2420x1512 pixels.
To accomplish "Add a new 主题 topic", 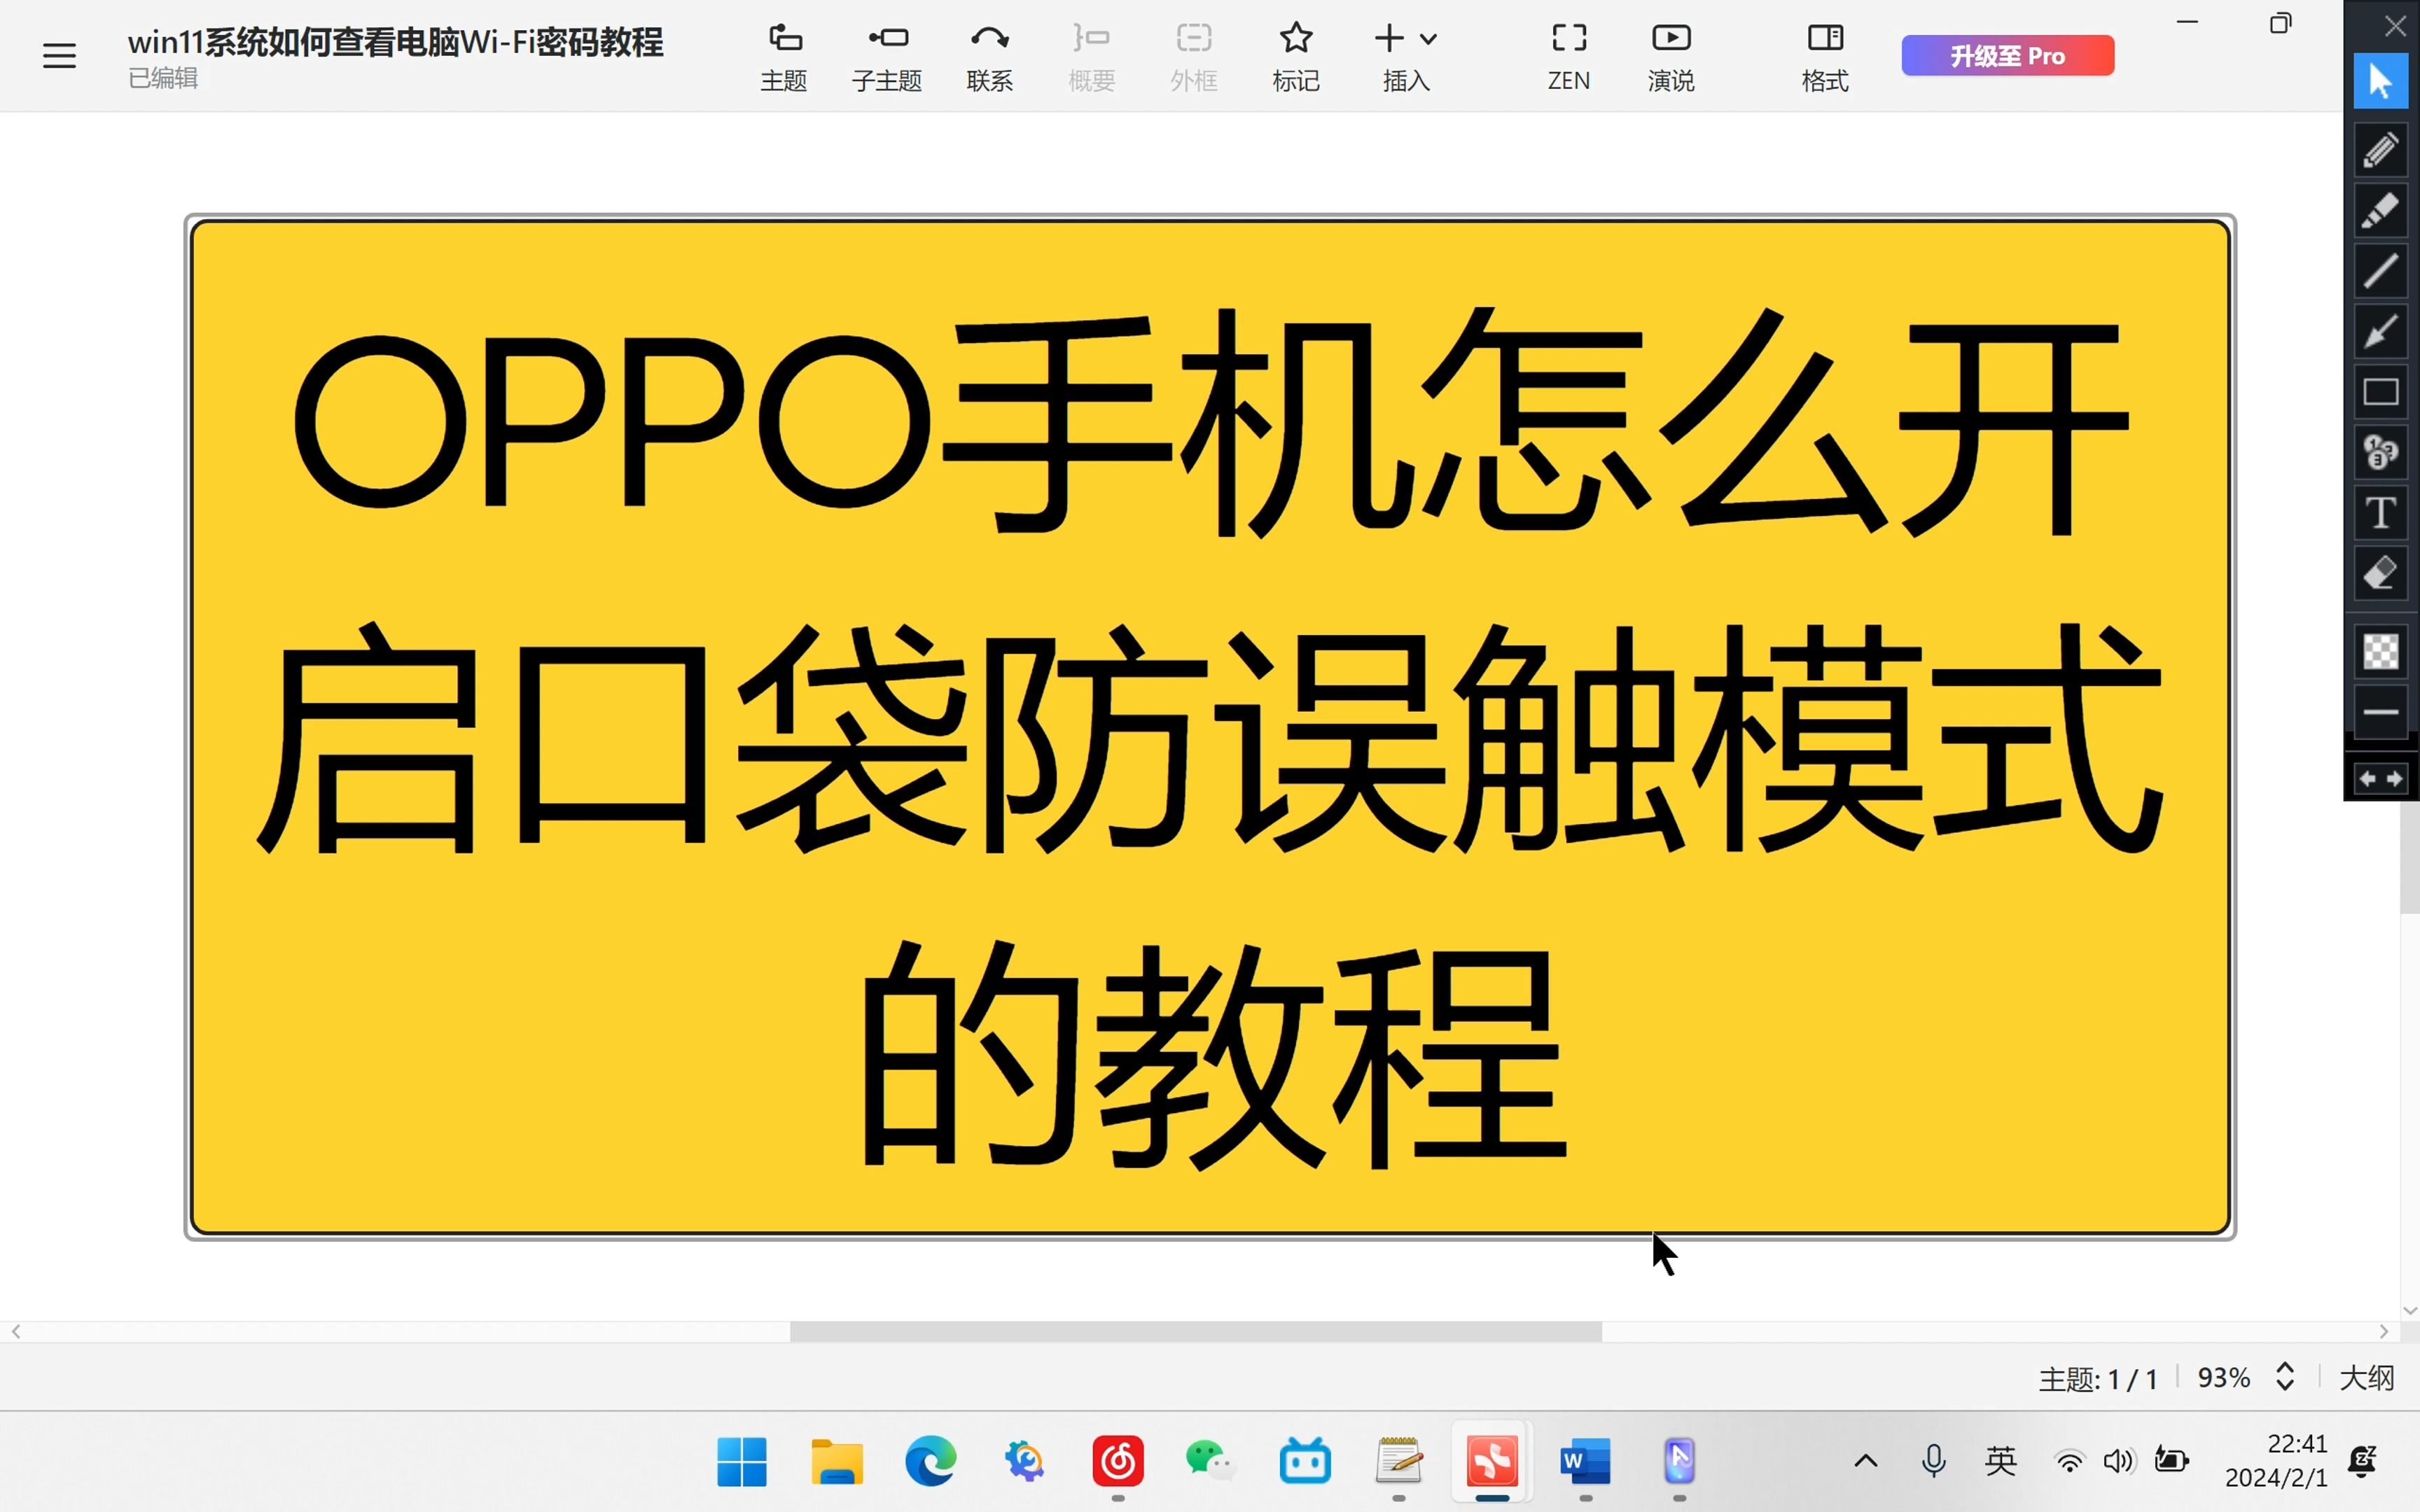I will 783,57.
